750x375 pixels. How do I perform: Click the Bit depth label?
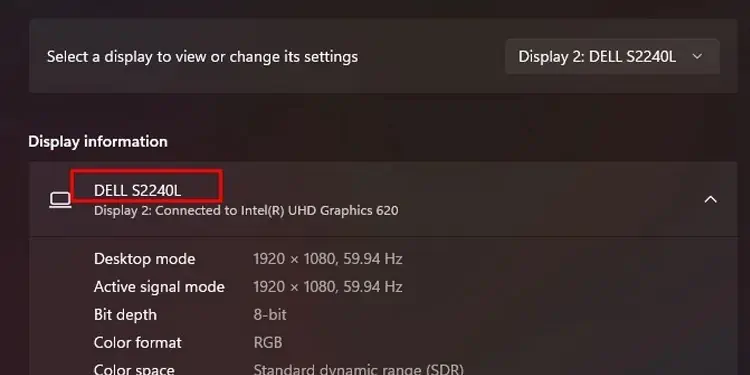click(125, 315)
